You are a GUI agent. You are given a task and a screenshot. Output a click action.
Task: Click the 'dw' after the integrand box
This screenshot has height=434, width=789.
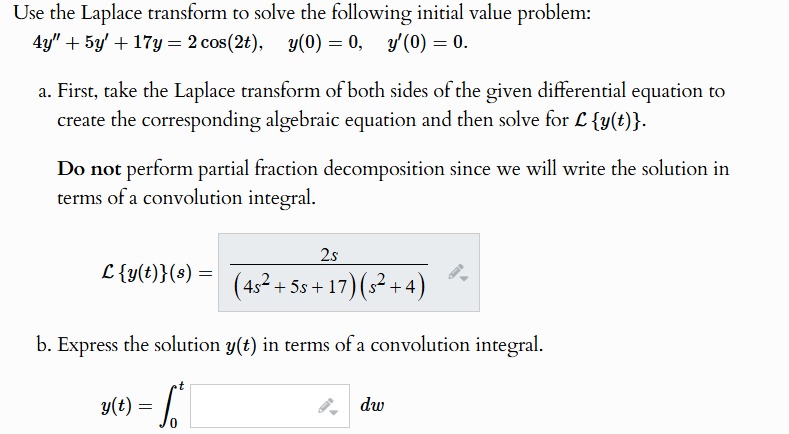tap(372, 405)
